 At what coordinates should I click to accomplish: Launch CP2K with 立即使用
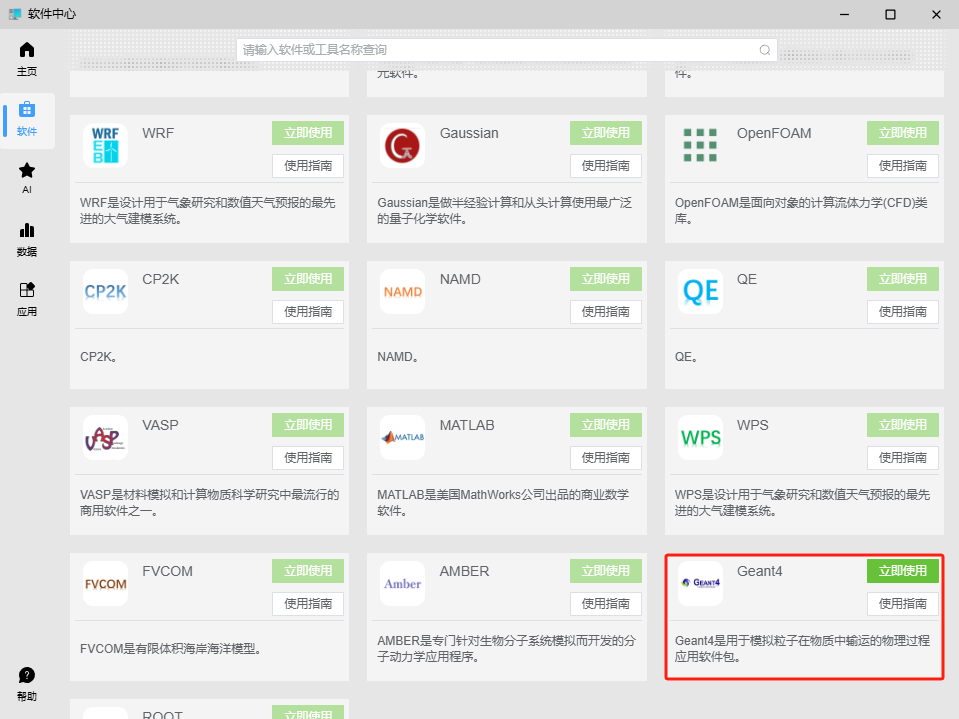pos(308,279)
